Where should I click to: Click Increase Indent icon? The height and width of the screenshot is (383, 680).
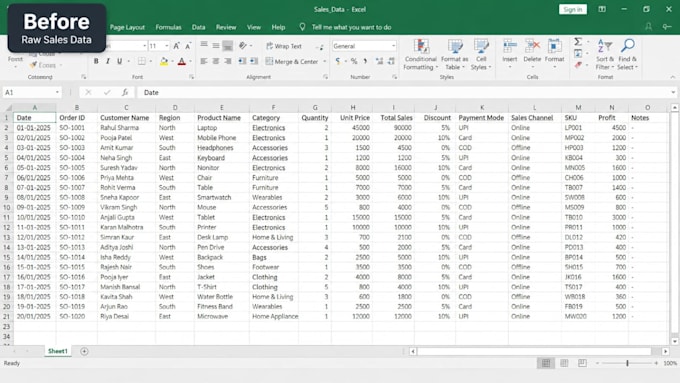[x=254, y=61]
